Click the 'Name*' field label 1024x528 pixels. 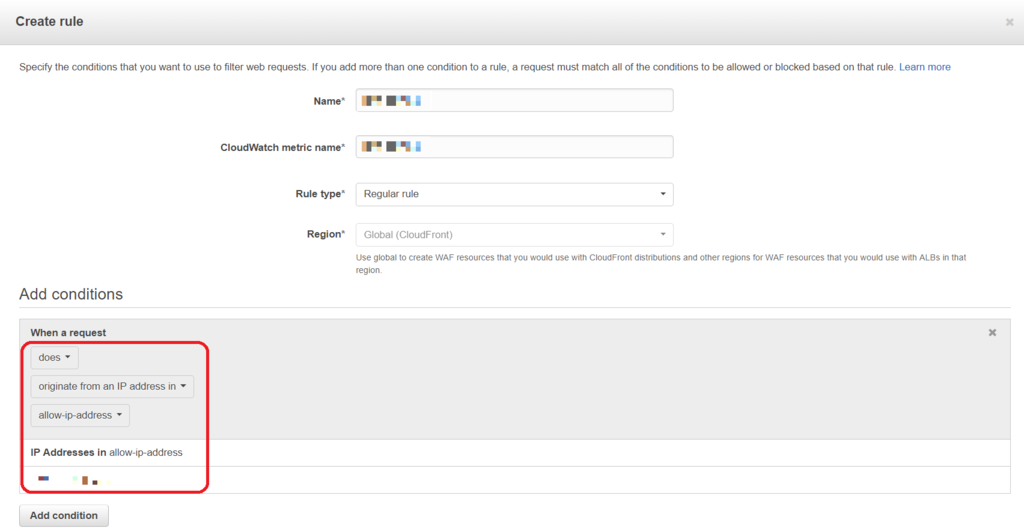tap(327, 101)
